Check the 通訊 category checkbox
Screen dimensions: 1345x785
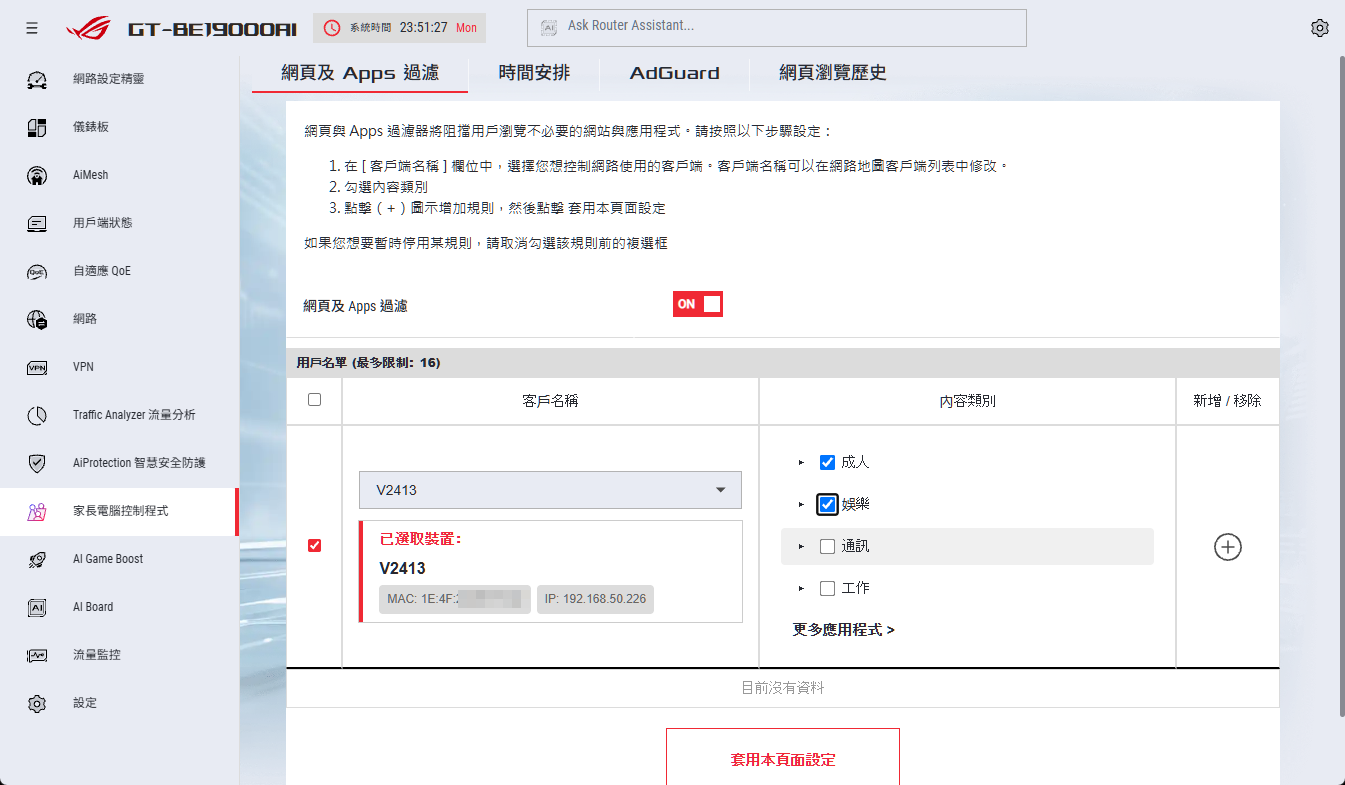pyautogui.click(x=827, y=546)
